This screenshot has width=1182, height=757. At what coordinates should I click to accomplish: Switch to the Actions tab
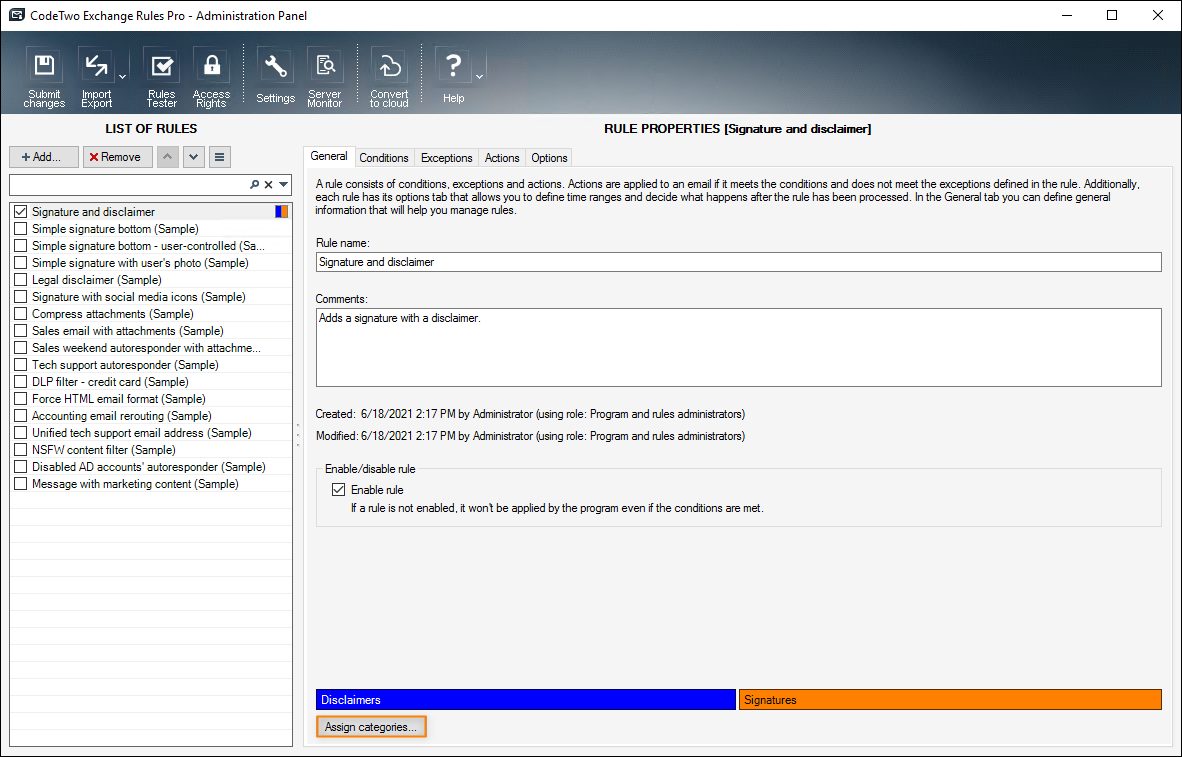(502, 158)
